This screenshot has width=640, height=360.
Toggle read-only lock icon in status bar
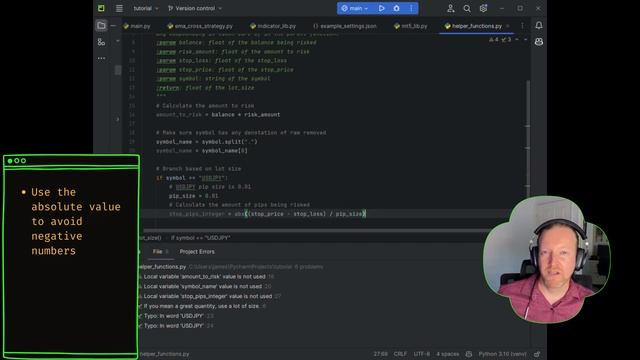point(537,354)
